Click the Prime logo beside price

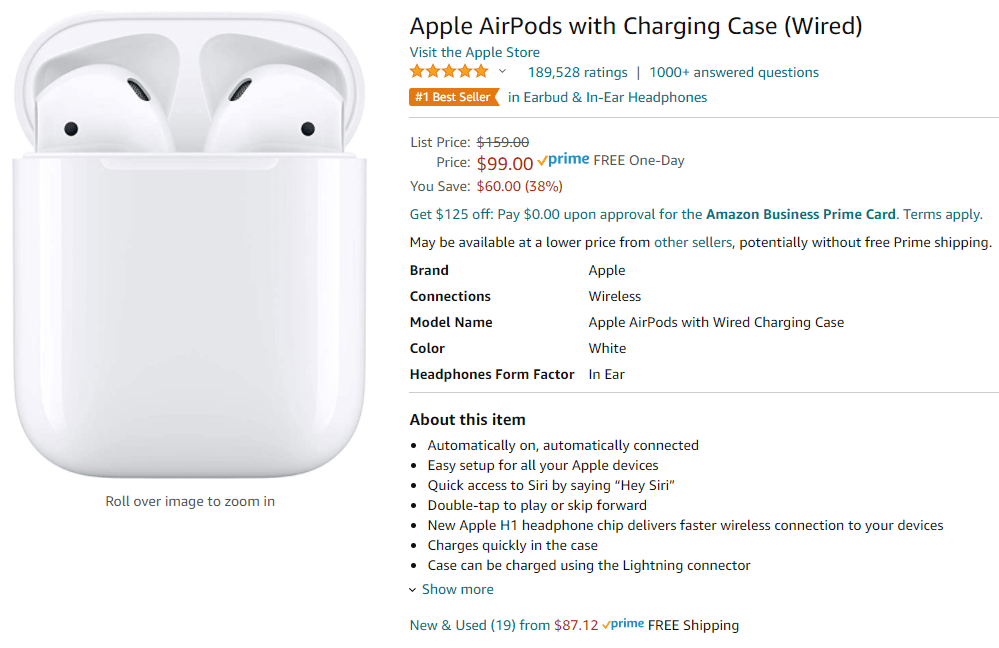point(563,160)
